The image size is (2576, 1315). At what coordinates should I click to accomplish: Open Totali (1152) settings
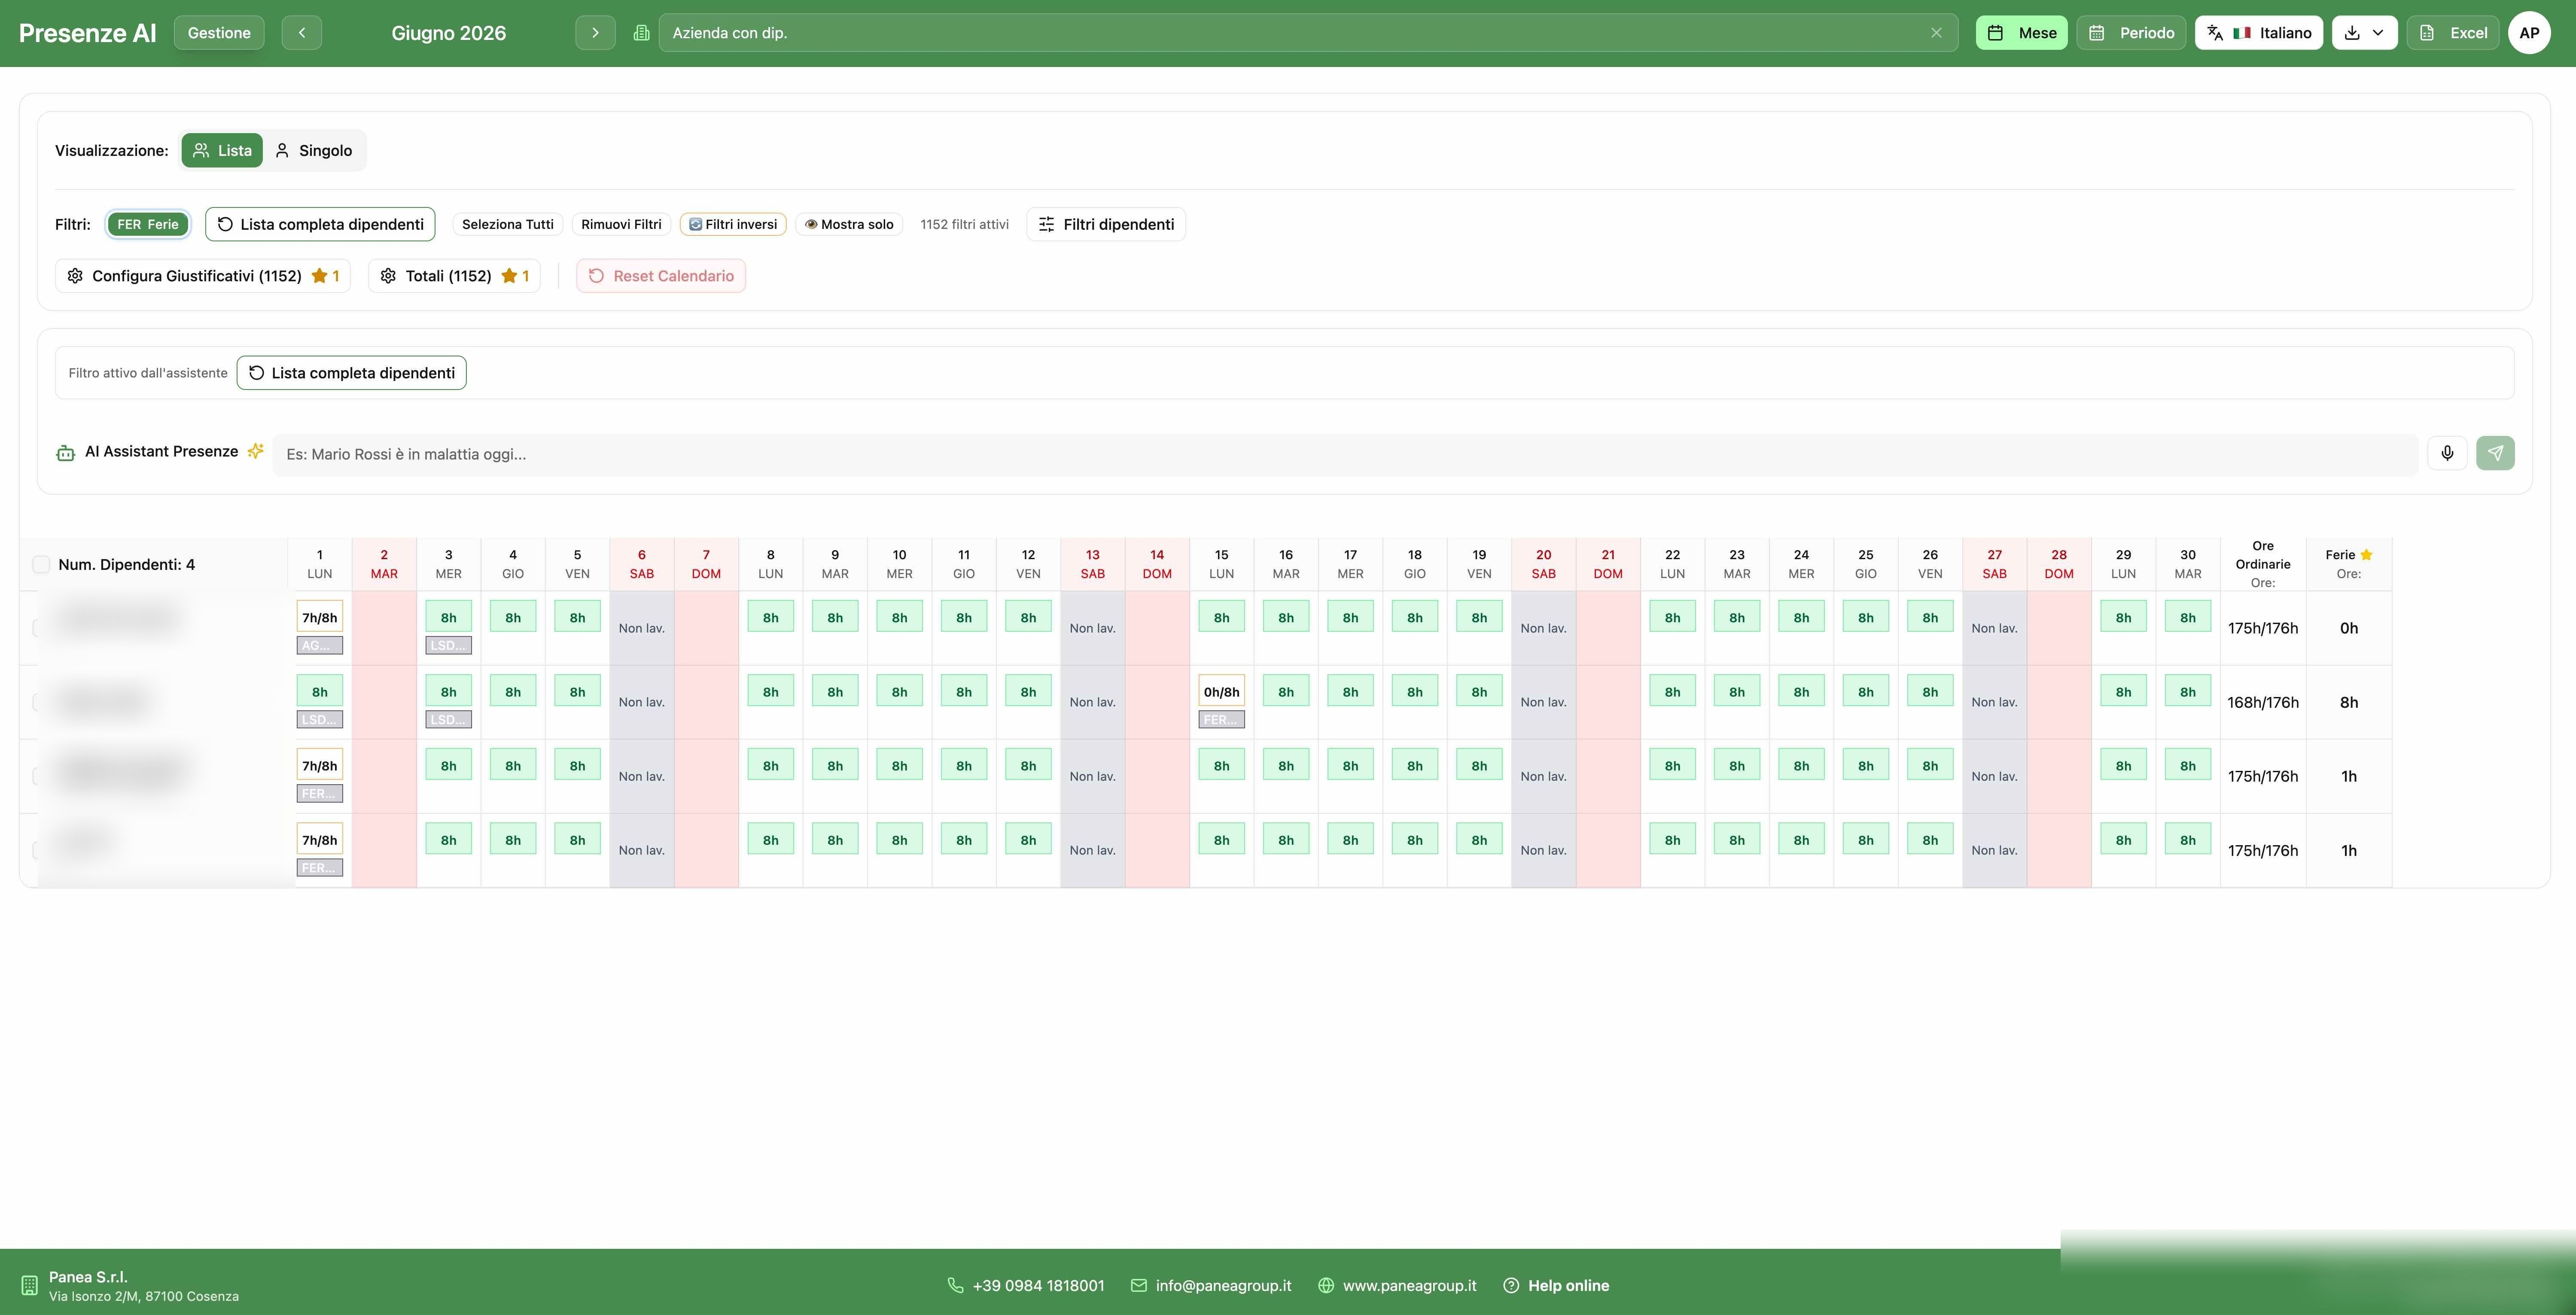454,276
